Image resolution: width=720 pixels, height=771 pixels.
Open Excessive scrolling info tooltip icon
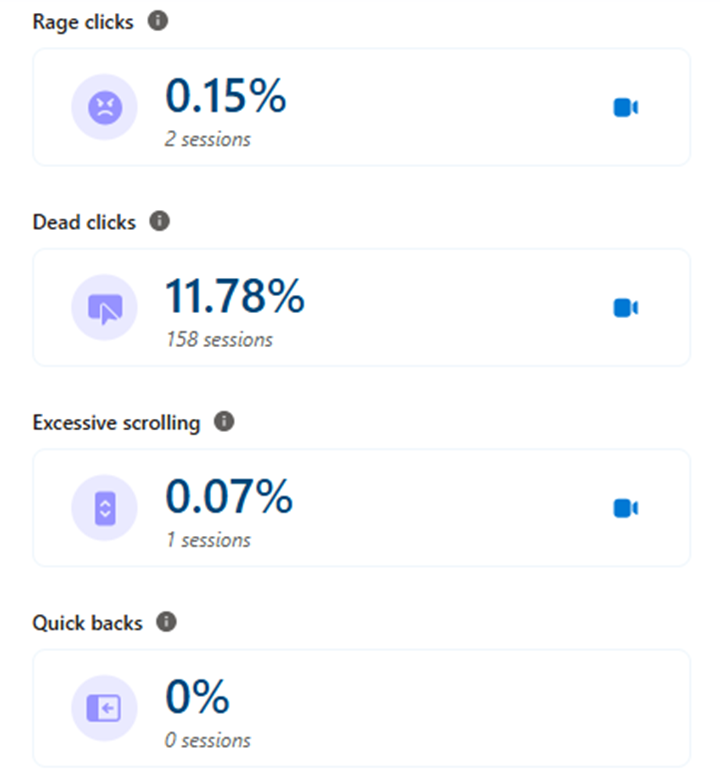click(224, 421)
